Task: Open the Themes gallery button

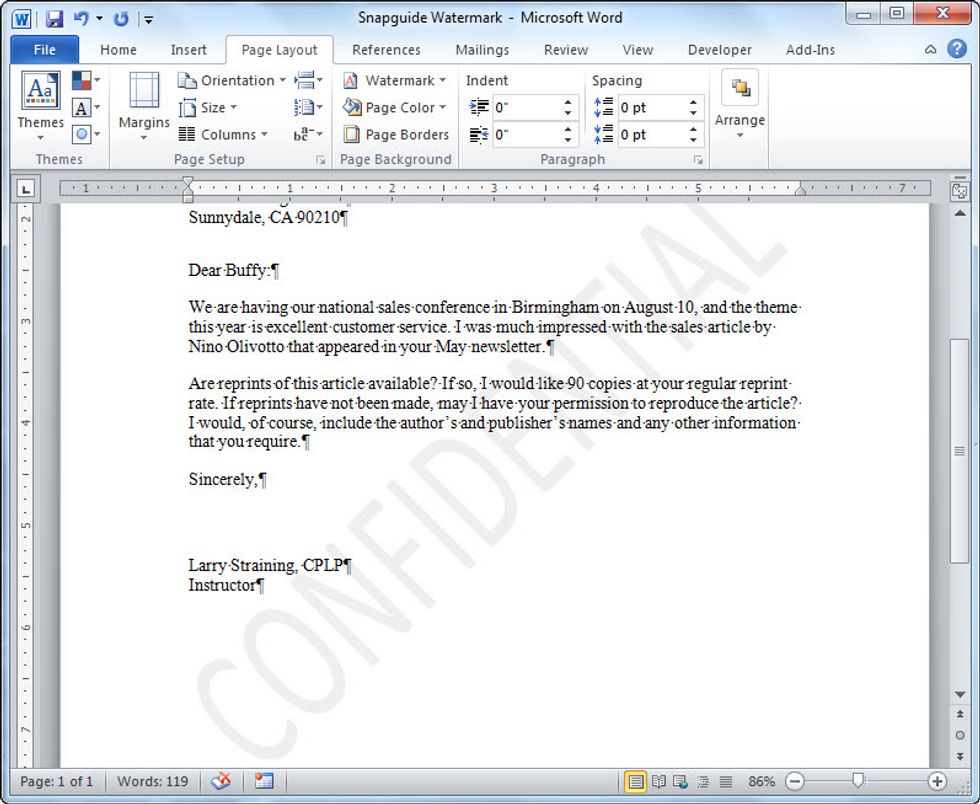Action: pos(40,103)
